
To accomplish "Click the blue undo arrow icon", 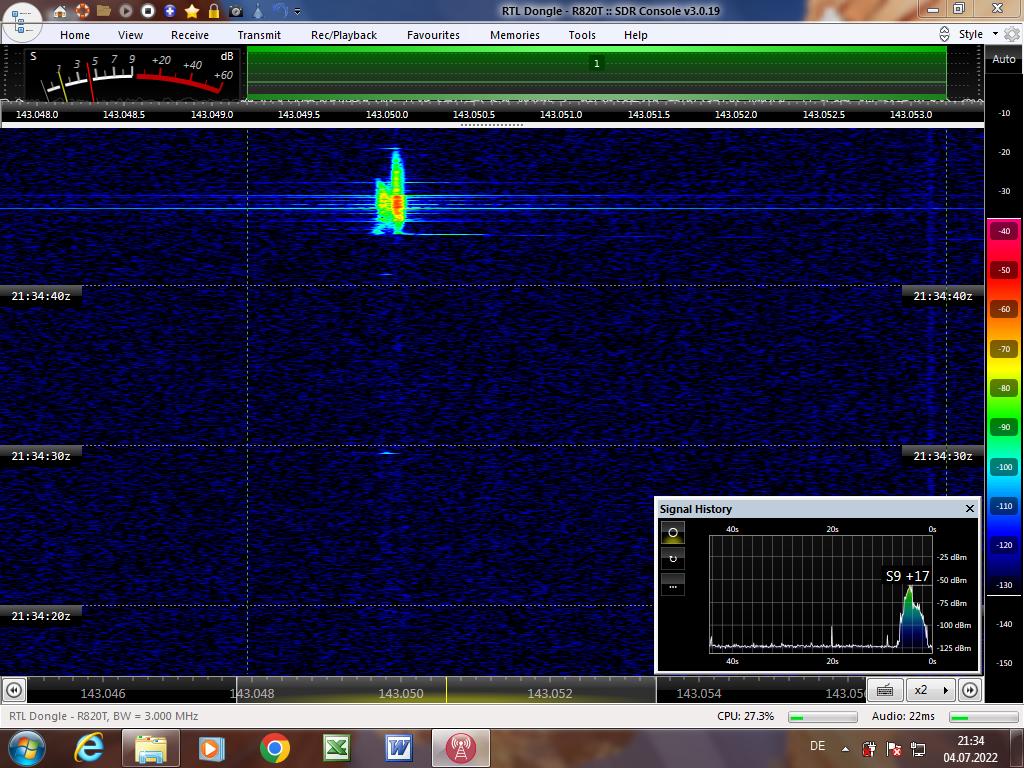I will point(280,10).
